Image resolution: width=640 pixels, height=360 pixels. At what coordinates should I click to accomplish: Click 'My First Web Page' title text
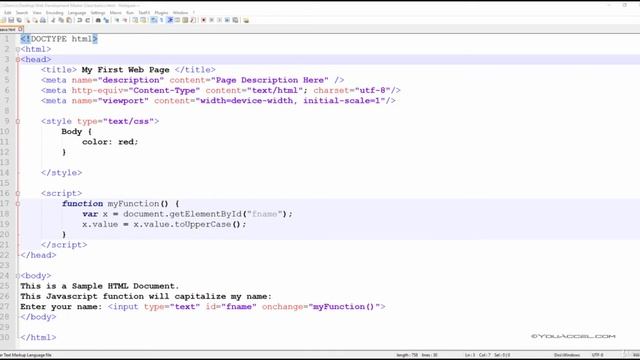coord(125,70)
